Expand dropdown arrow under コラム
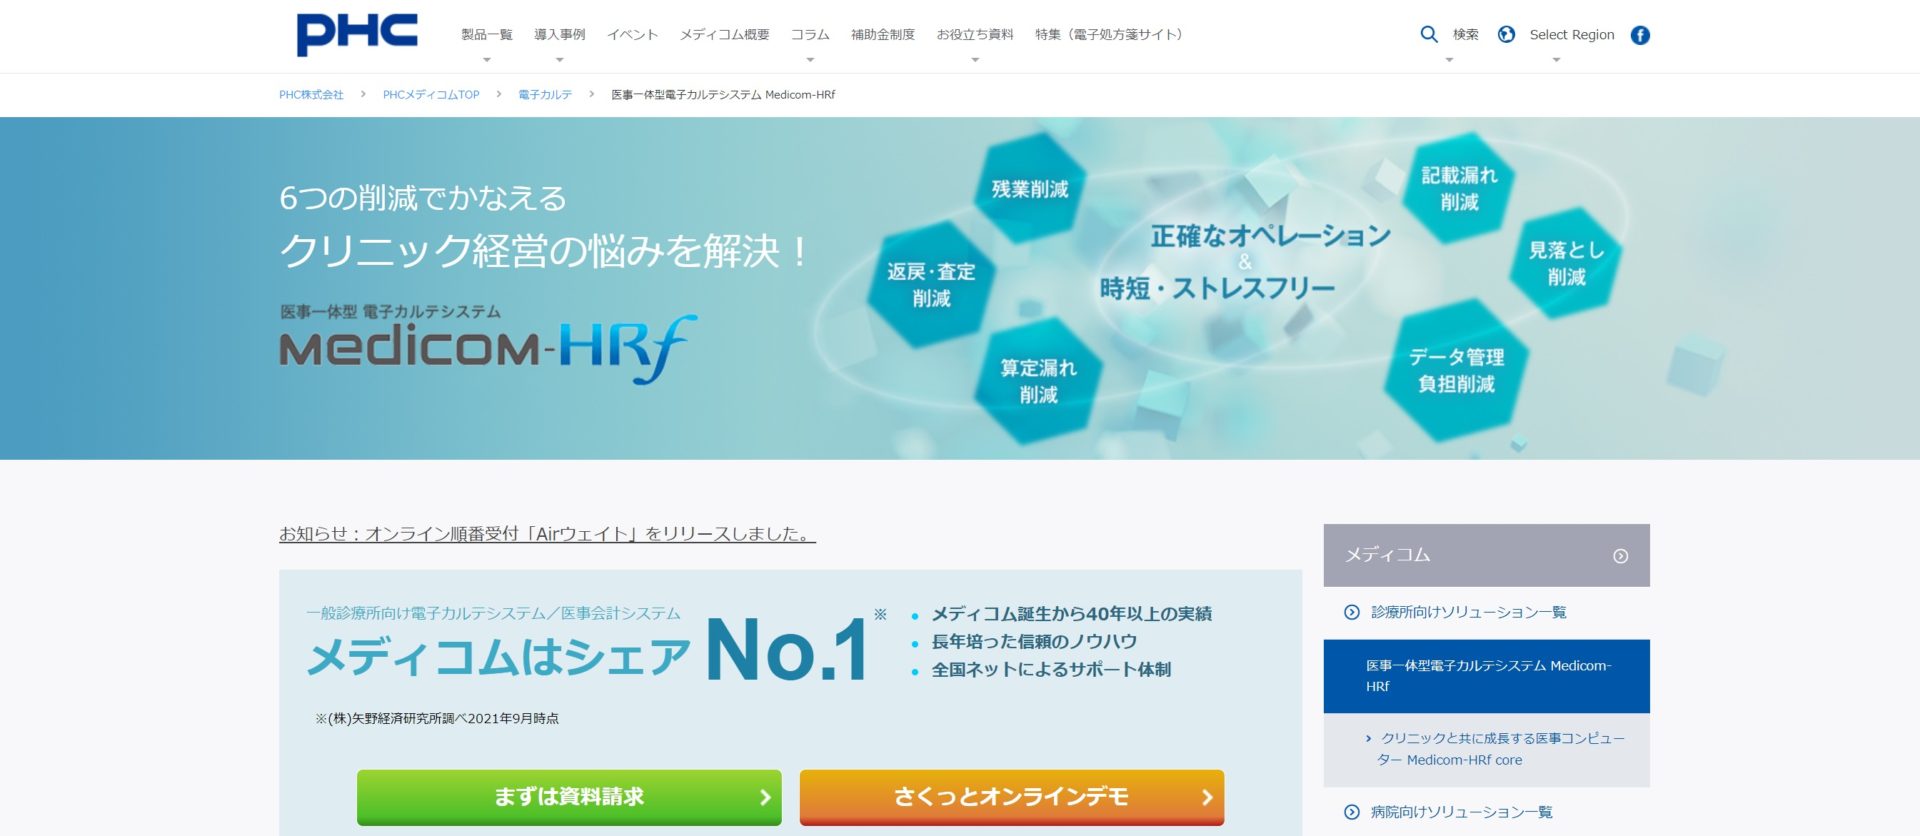Viewport: 1920px width, 836px height. 810,60
